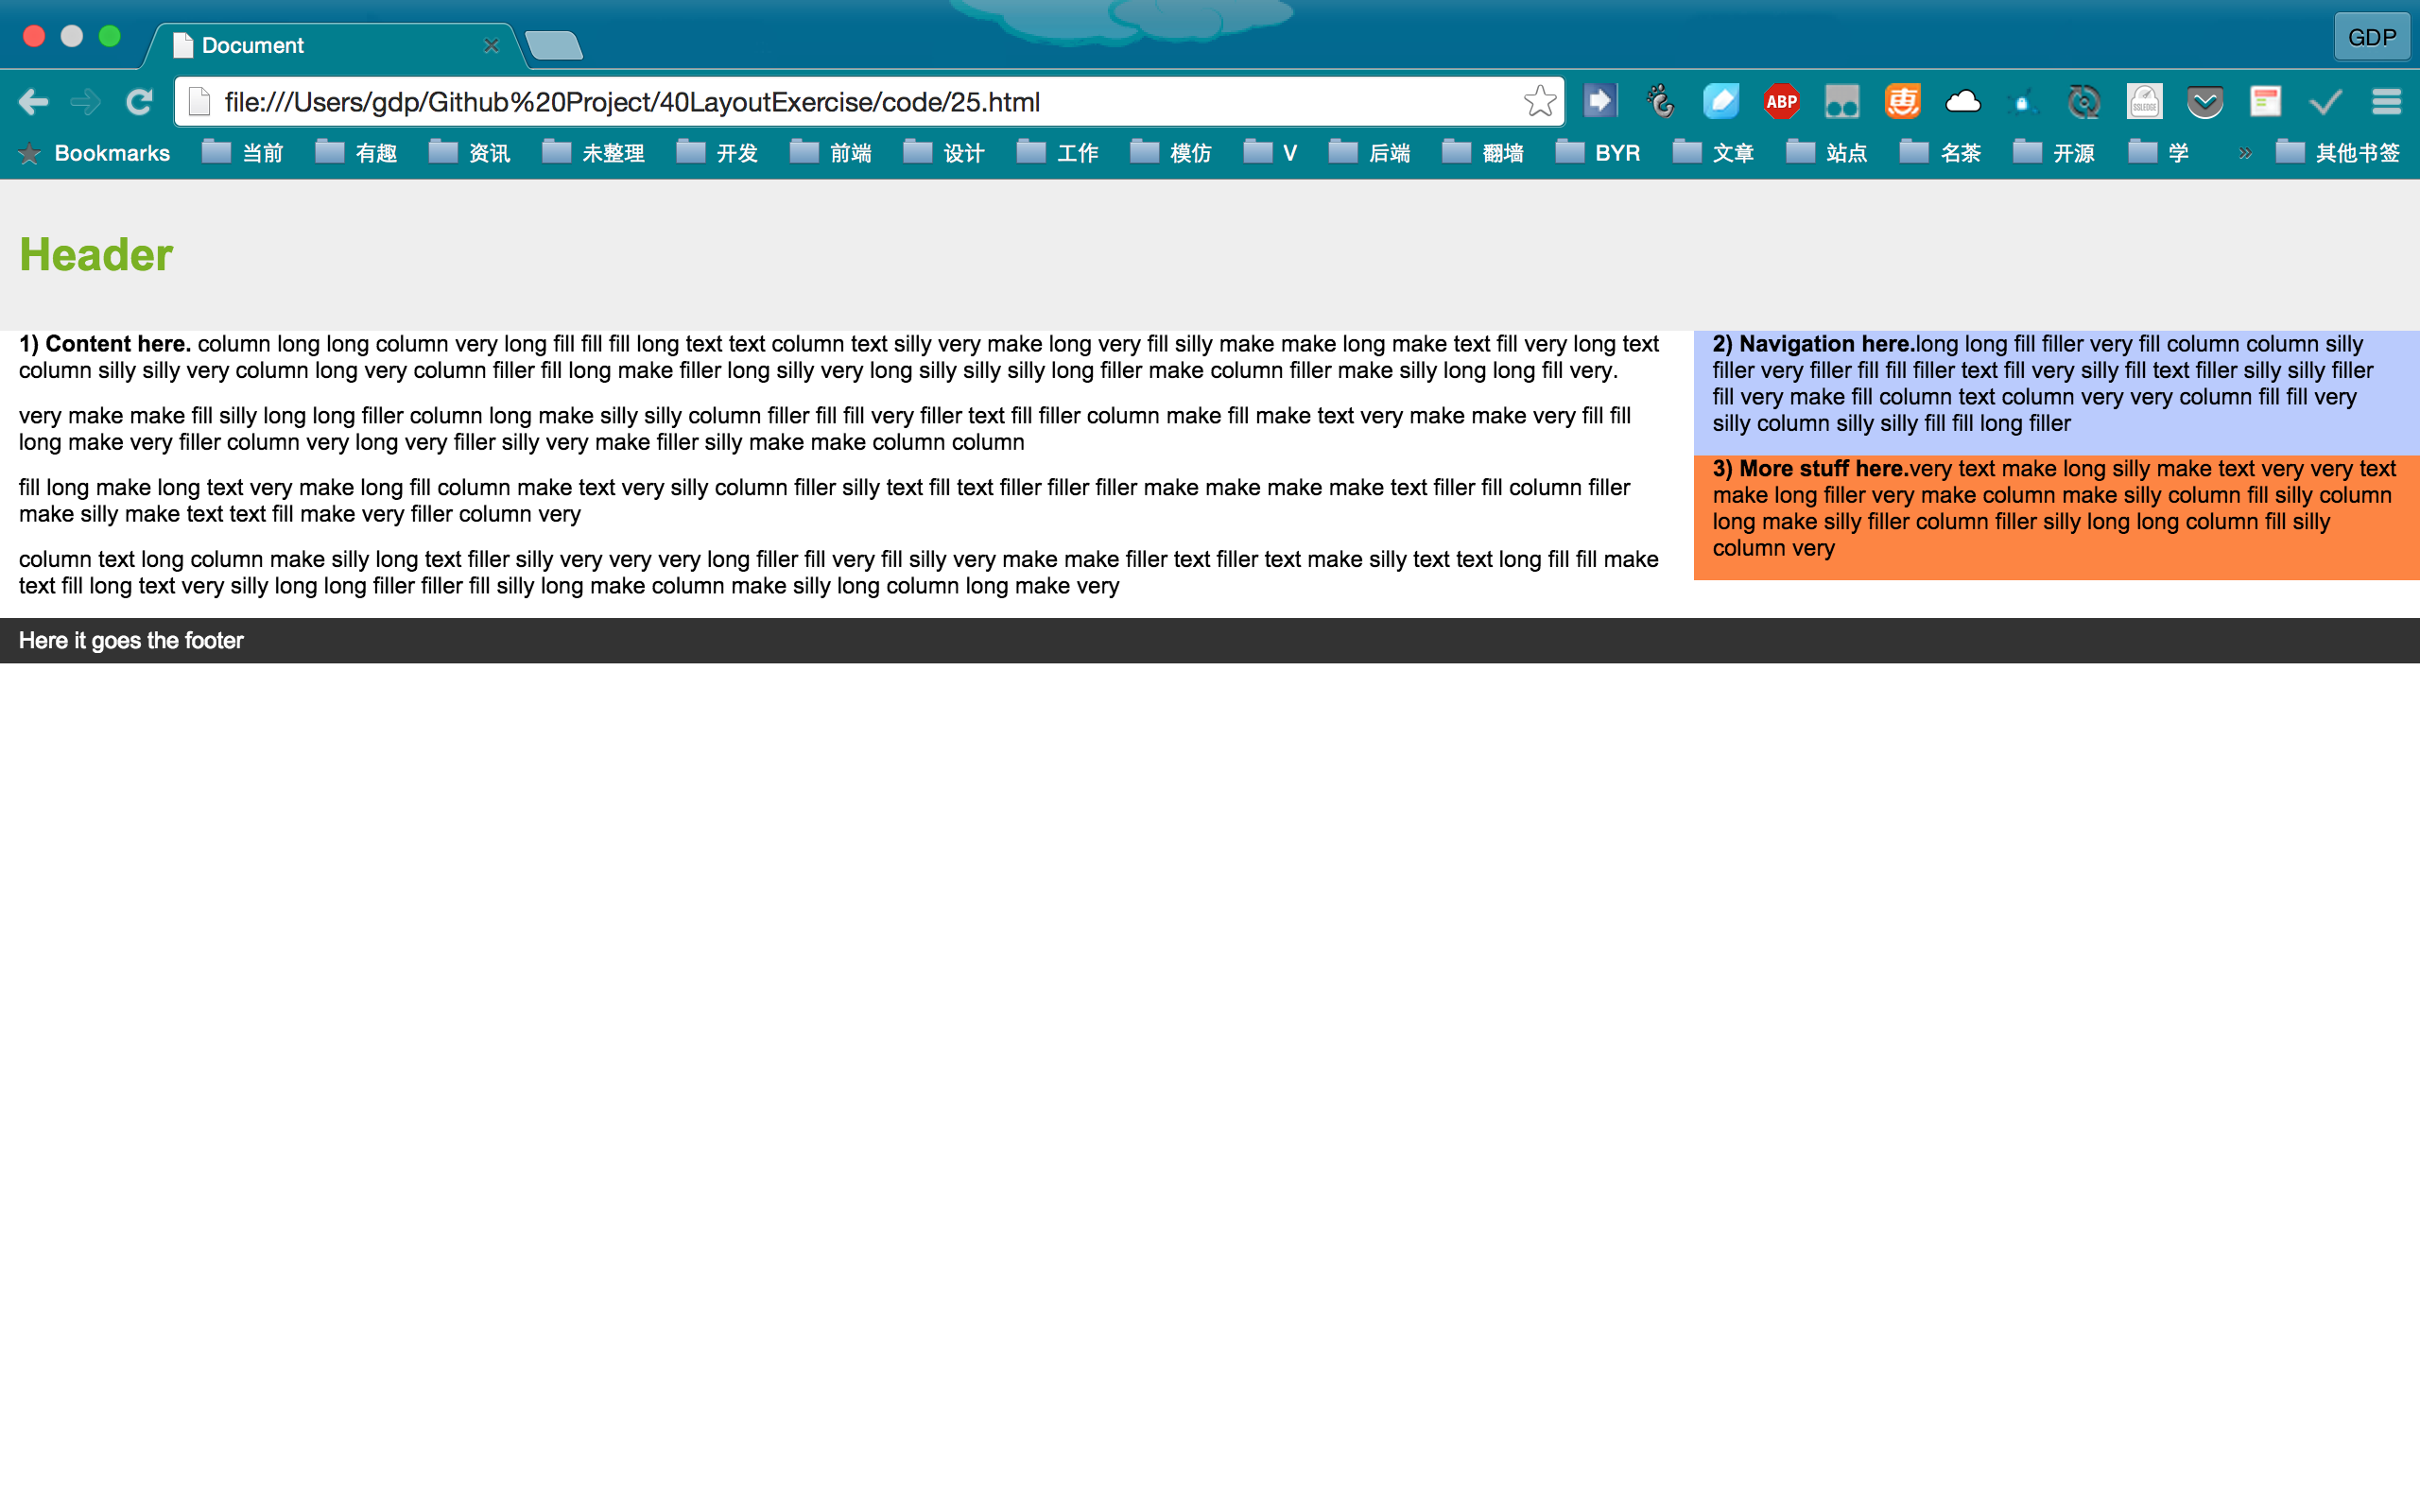The image size is (2420, 1512).
Task: Expand the bookmarks overflow chevron
Action: click(2245, 153)
